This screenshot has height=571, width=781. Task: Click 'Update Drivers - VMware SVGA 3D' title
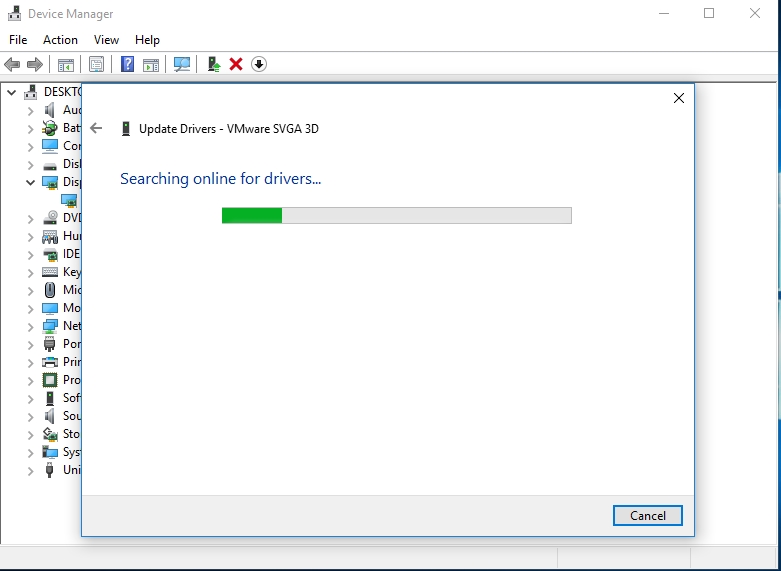point(229,129)
